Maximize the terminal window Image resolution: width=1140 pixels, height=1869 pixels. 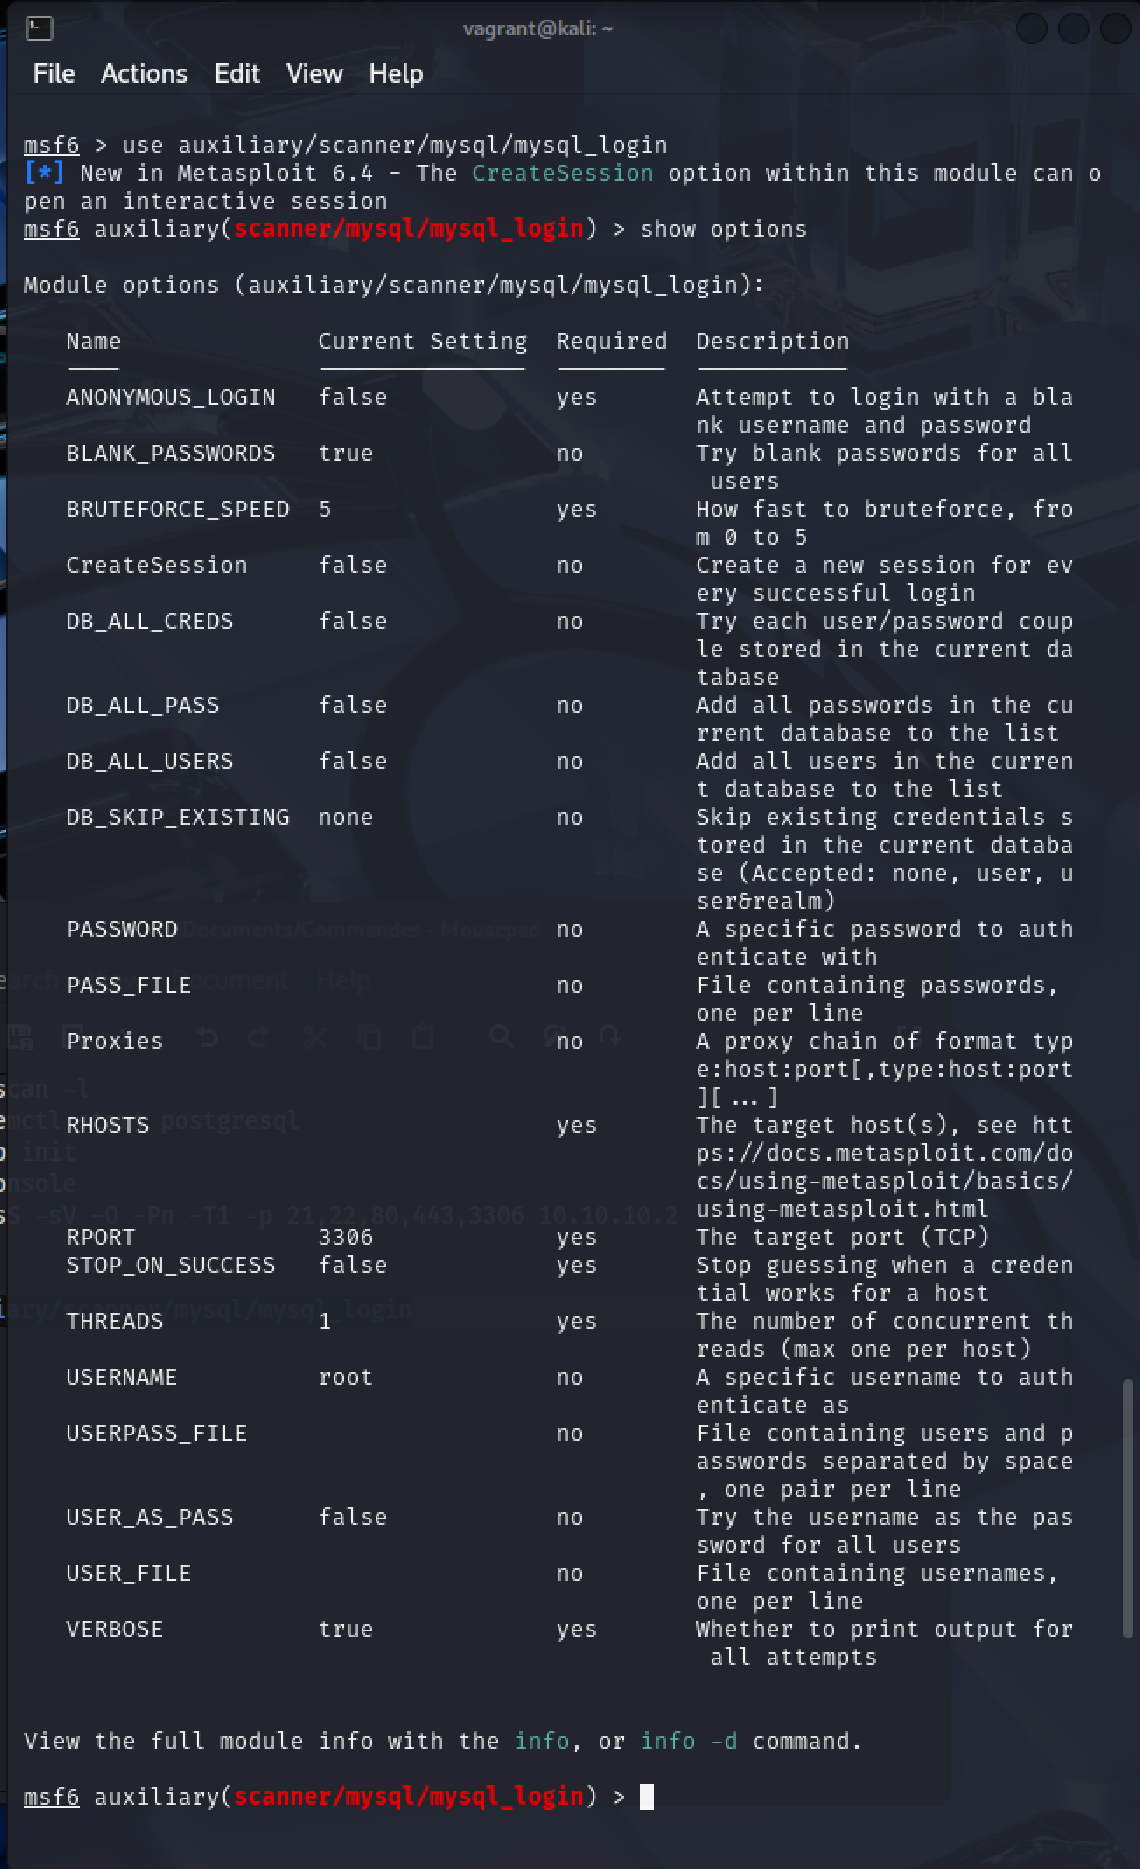pyautogui.click(x=1074, y=28)
